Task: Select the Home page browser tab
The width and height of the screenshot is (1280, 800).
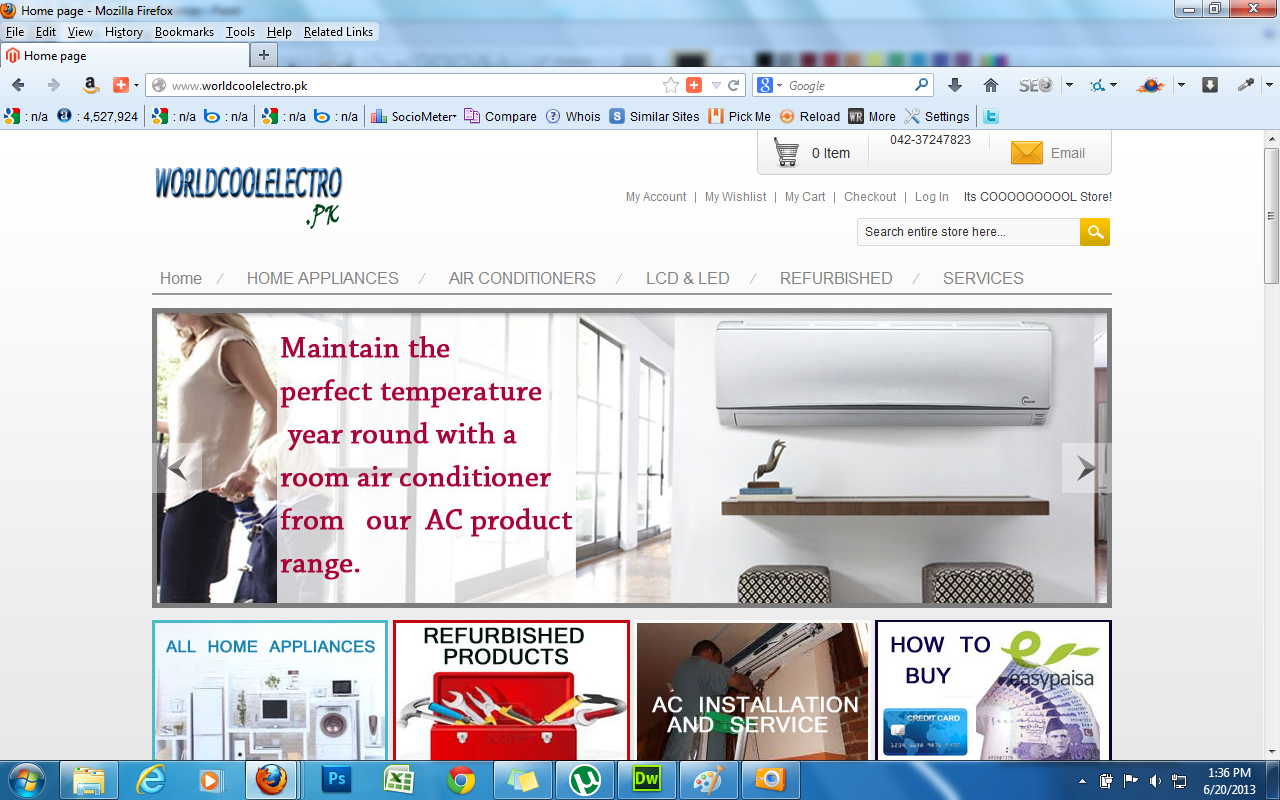Action: (x=124, y=55)
